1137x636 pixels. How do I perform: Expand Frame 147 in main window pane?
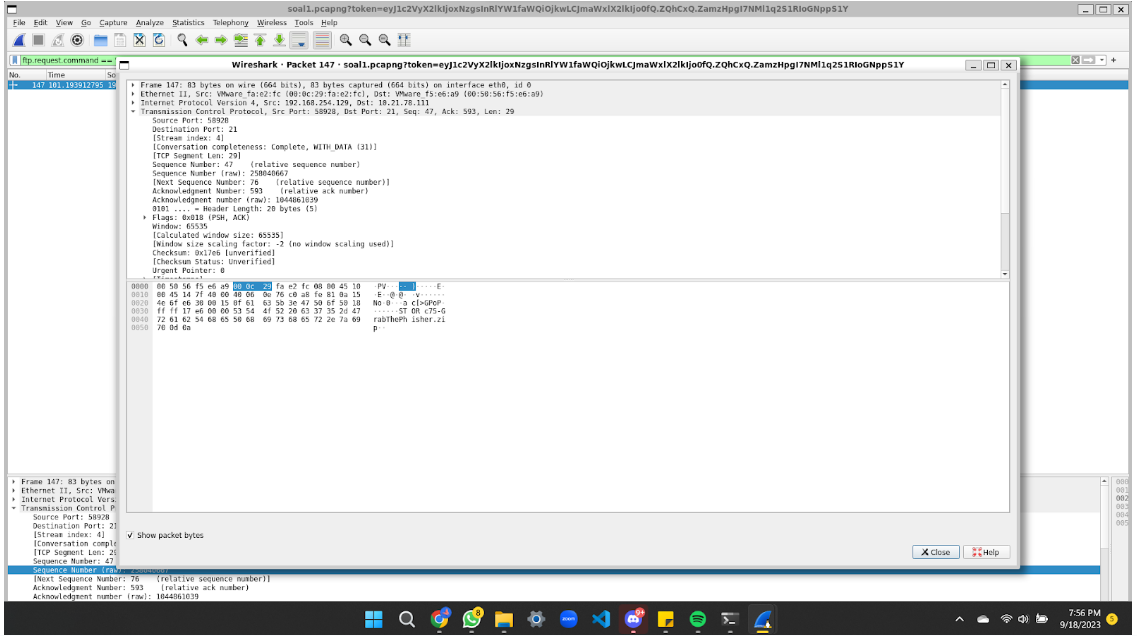pyautogui.click(x=14, y=482)
